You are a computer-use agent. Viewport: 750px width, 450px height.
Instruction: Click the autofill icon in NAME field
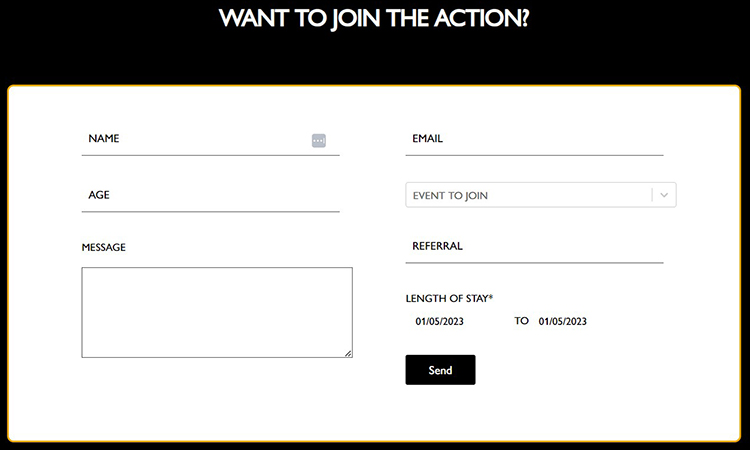(x=319, y=141)
